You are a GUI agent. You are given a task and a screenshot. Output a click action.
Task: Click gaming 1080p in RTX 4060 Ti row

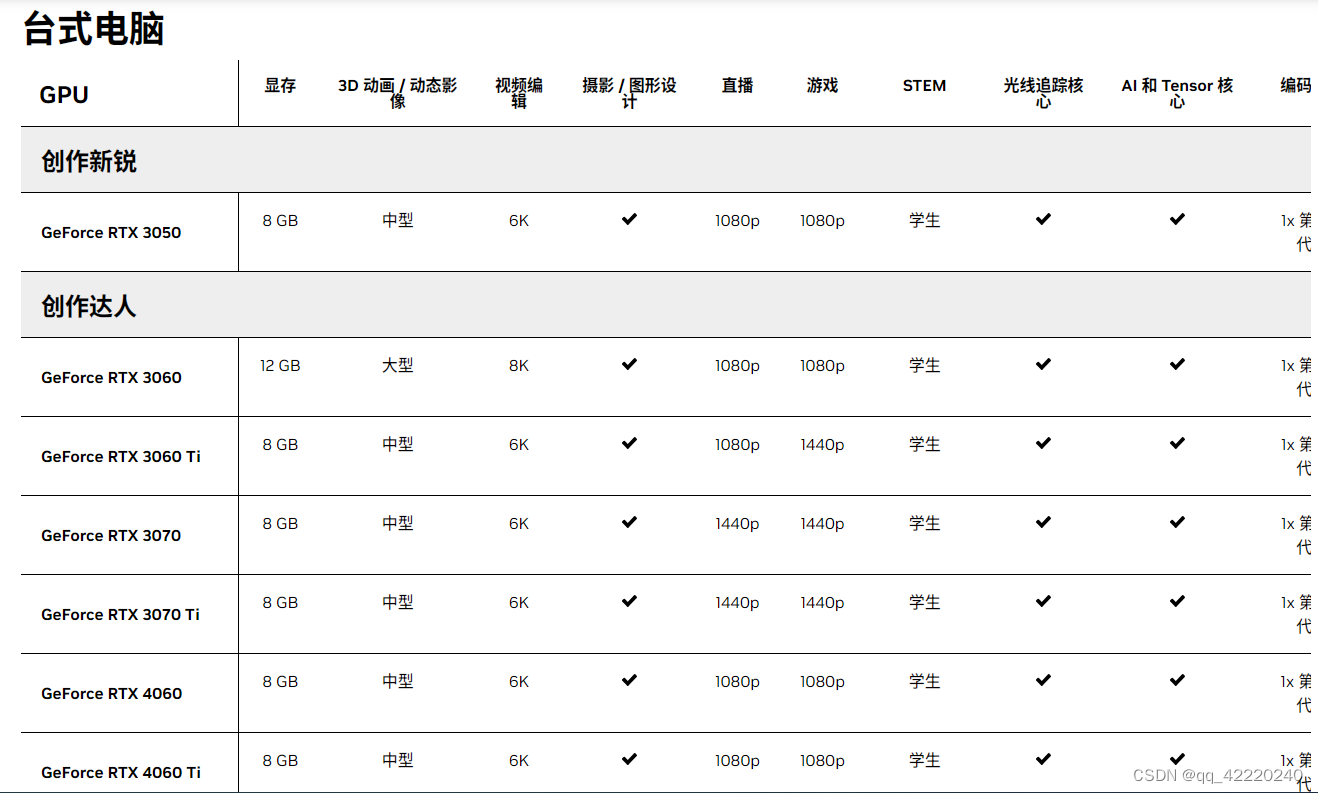pyautogui.click(x=822, y=761)
